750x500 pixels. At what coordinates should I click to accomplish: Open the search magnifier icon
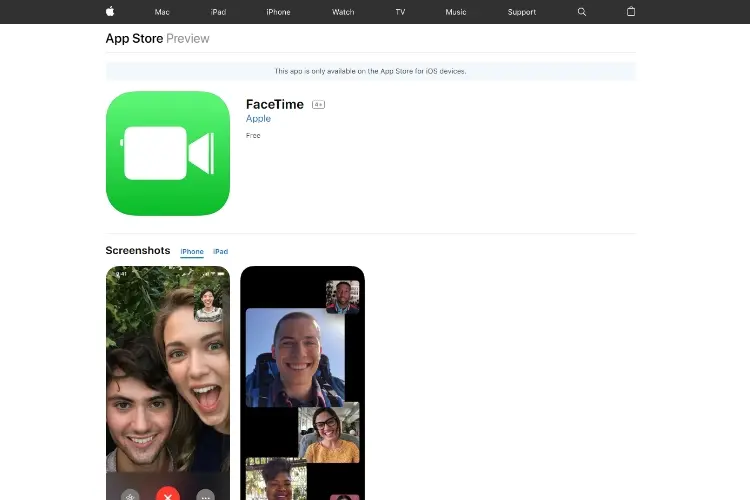(582, 12)
